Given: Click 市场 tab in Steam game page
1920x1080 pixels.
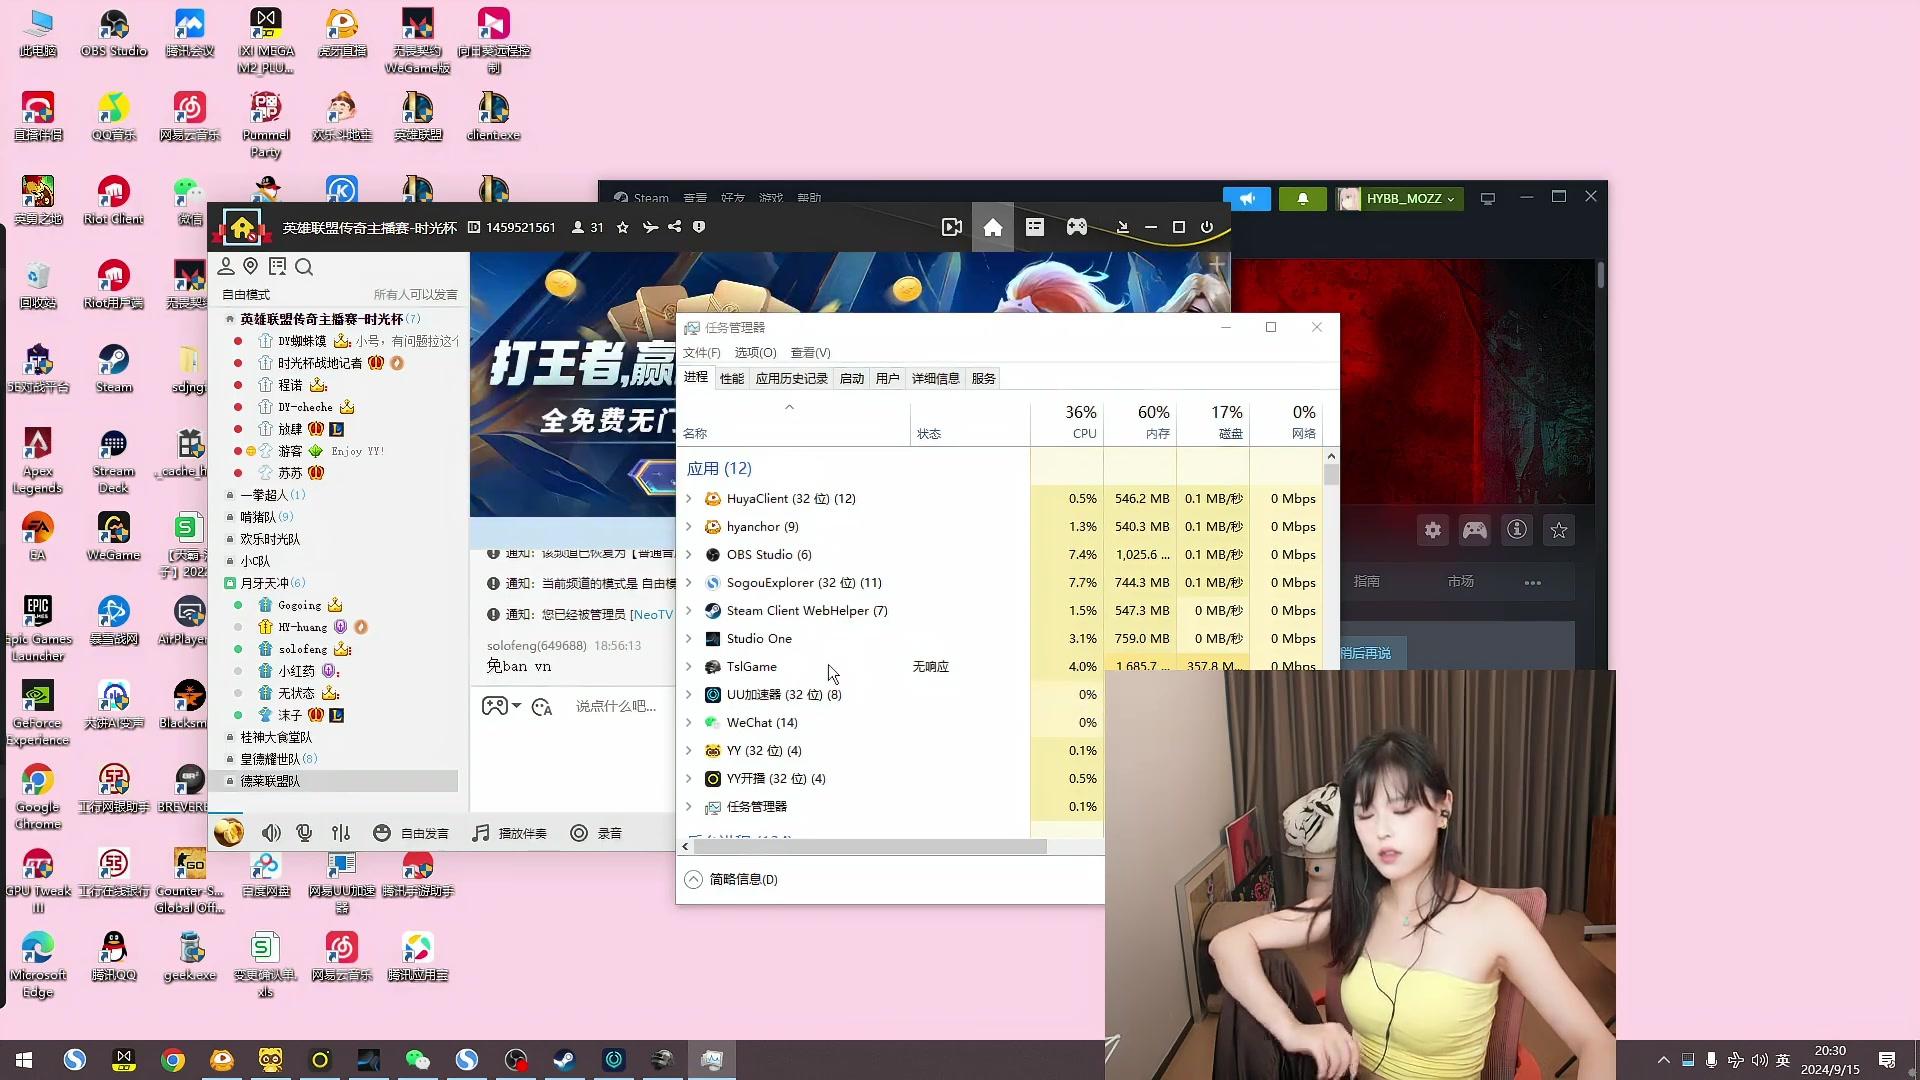Looking at the screenshot, I should (1460, 581).
